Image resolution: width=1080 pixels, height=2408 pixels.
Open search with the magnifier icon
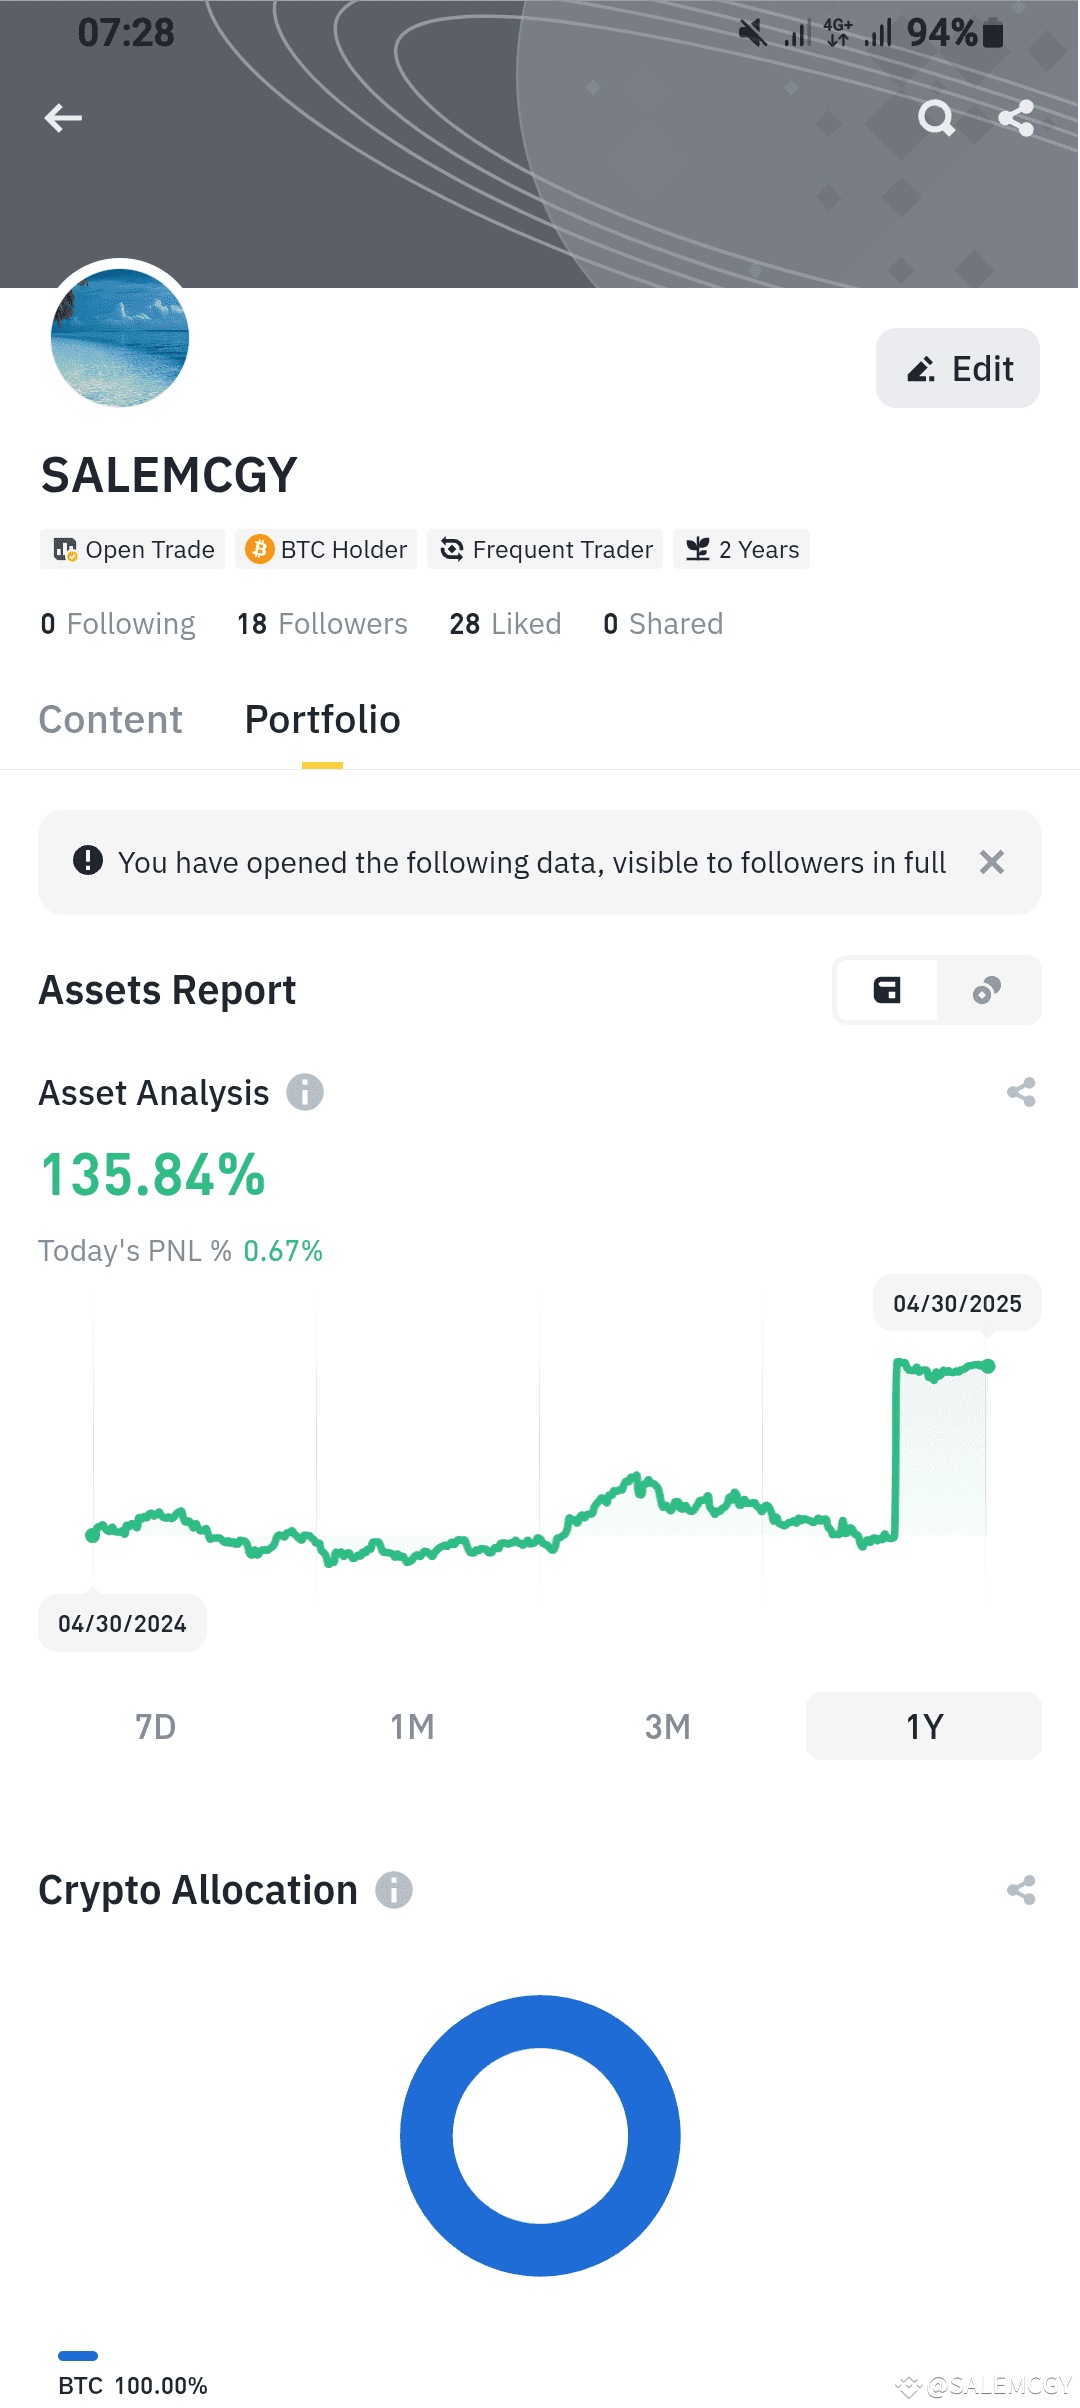[936, 118]
